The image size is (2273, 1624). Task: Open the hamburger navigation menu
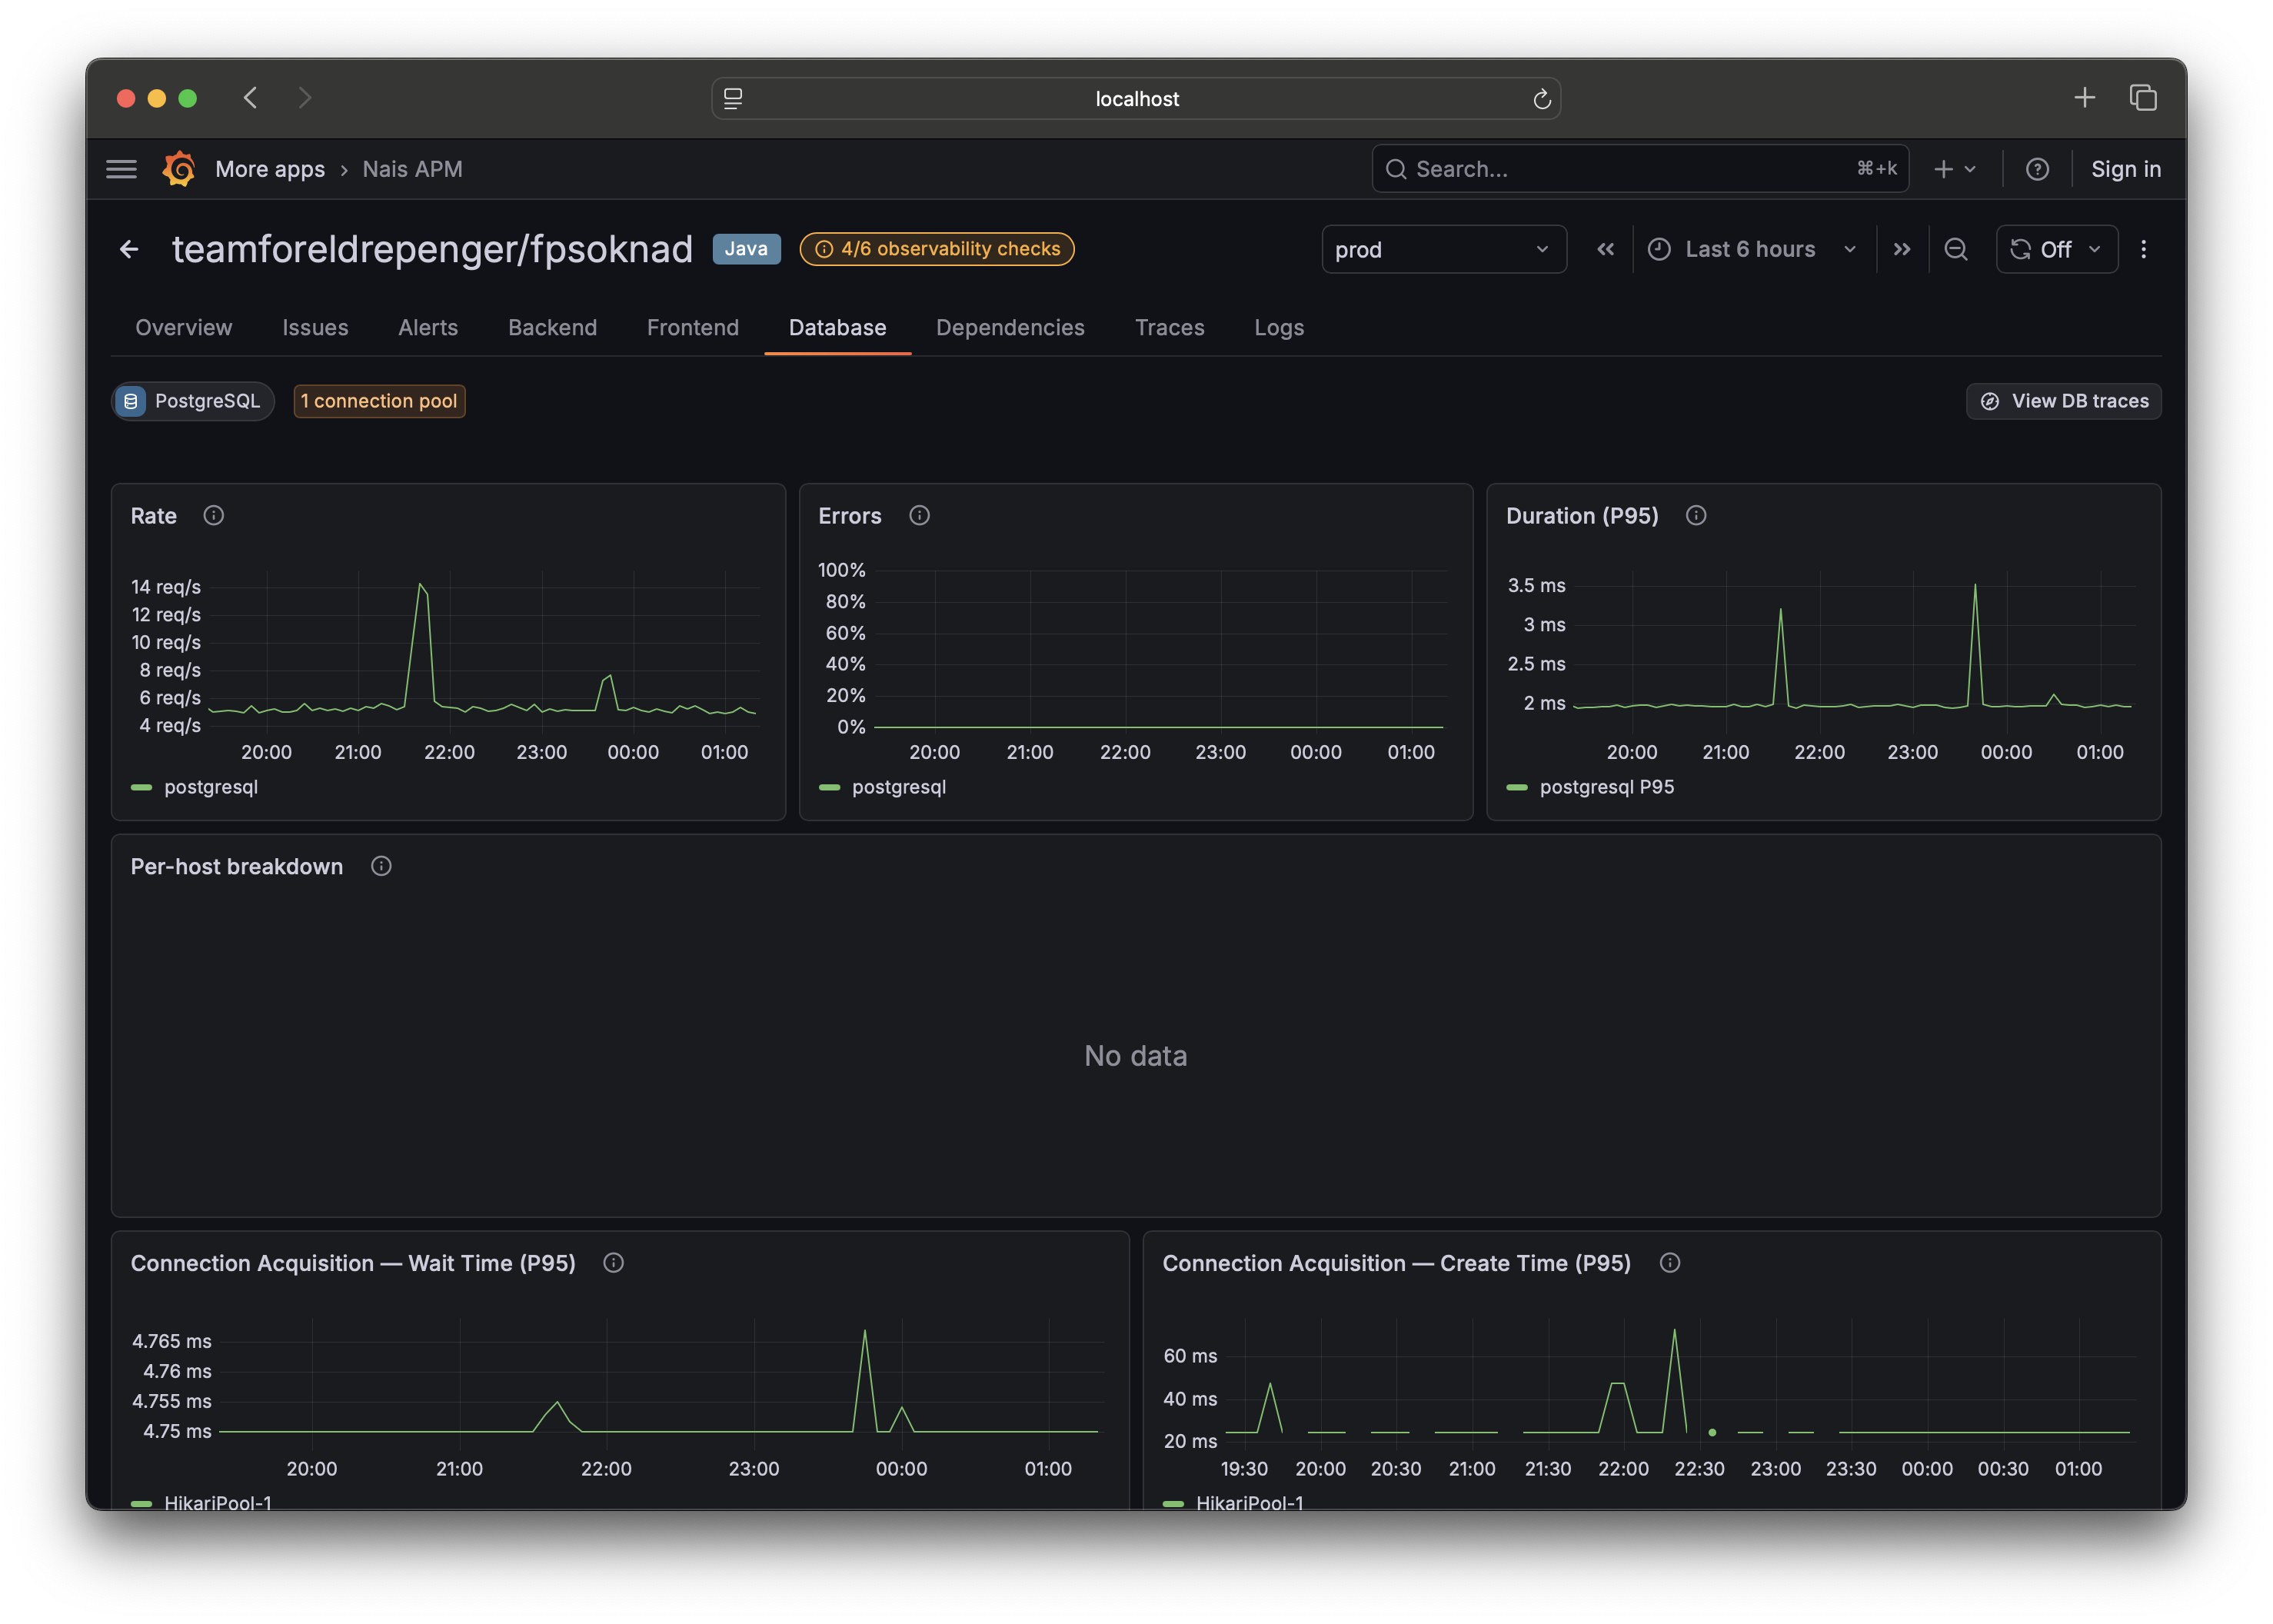(121, 169)
